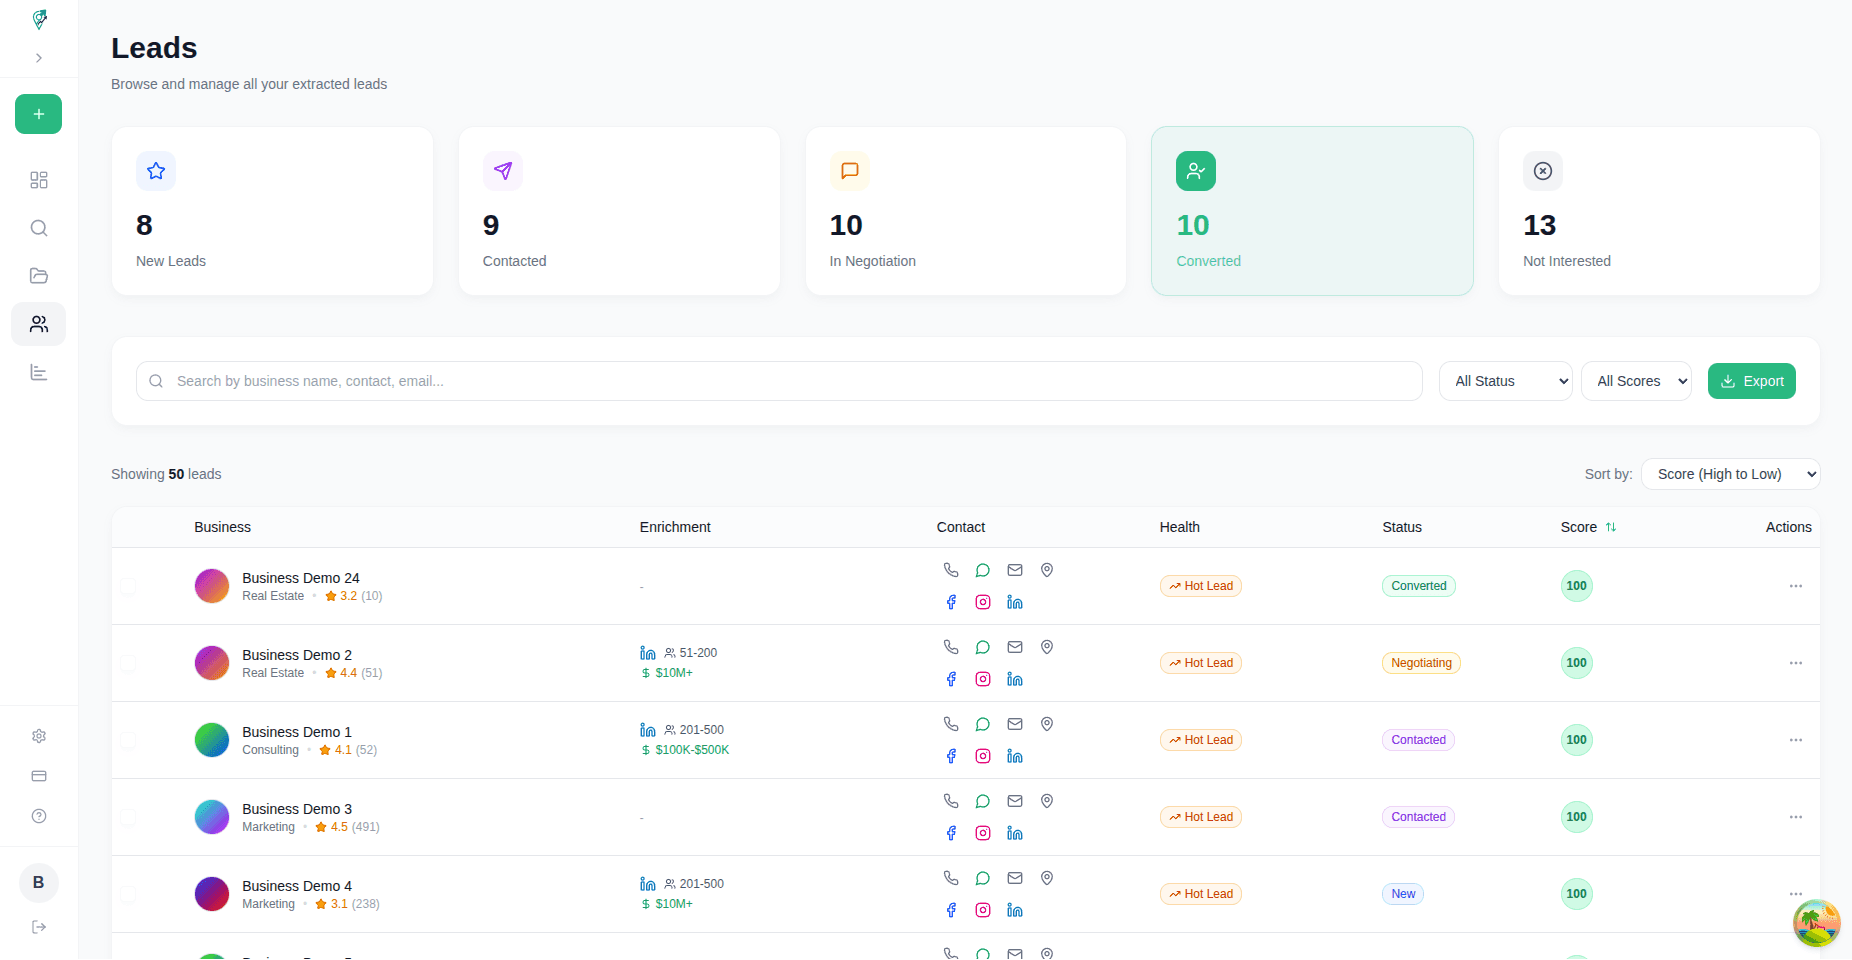Click the map pin icon for Business Demo 4

coord(1047,878)
